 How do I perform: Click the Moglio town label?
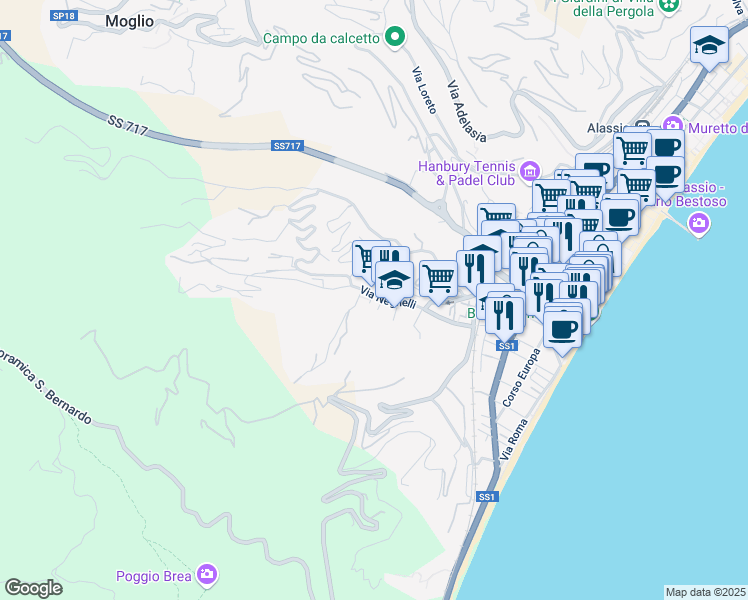(x=130, y=21)
